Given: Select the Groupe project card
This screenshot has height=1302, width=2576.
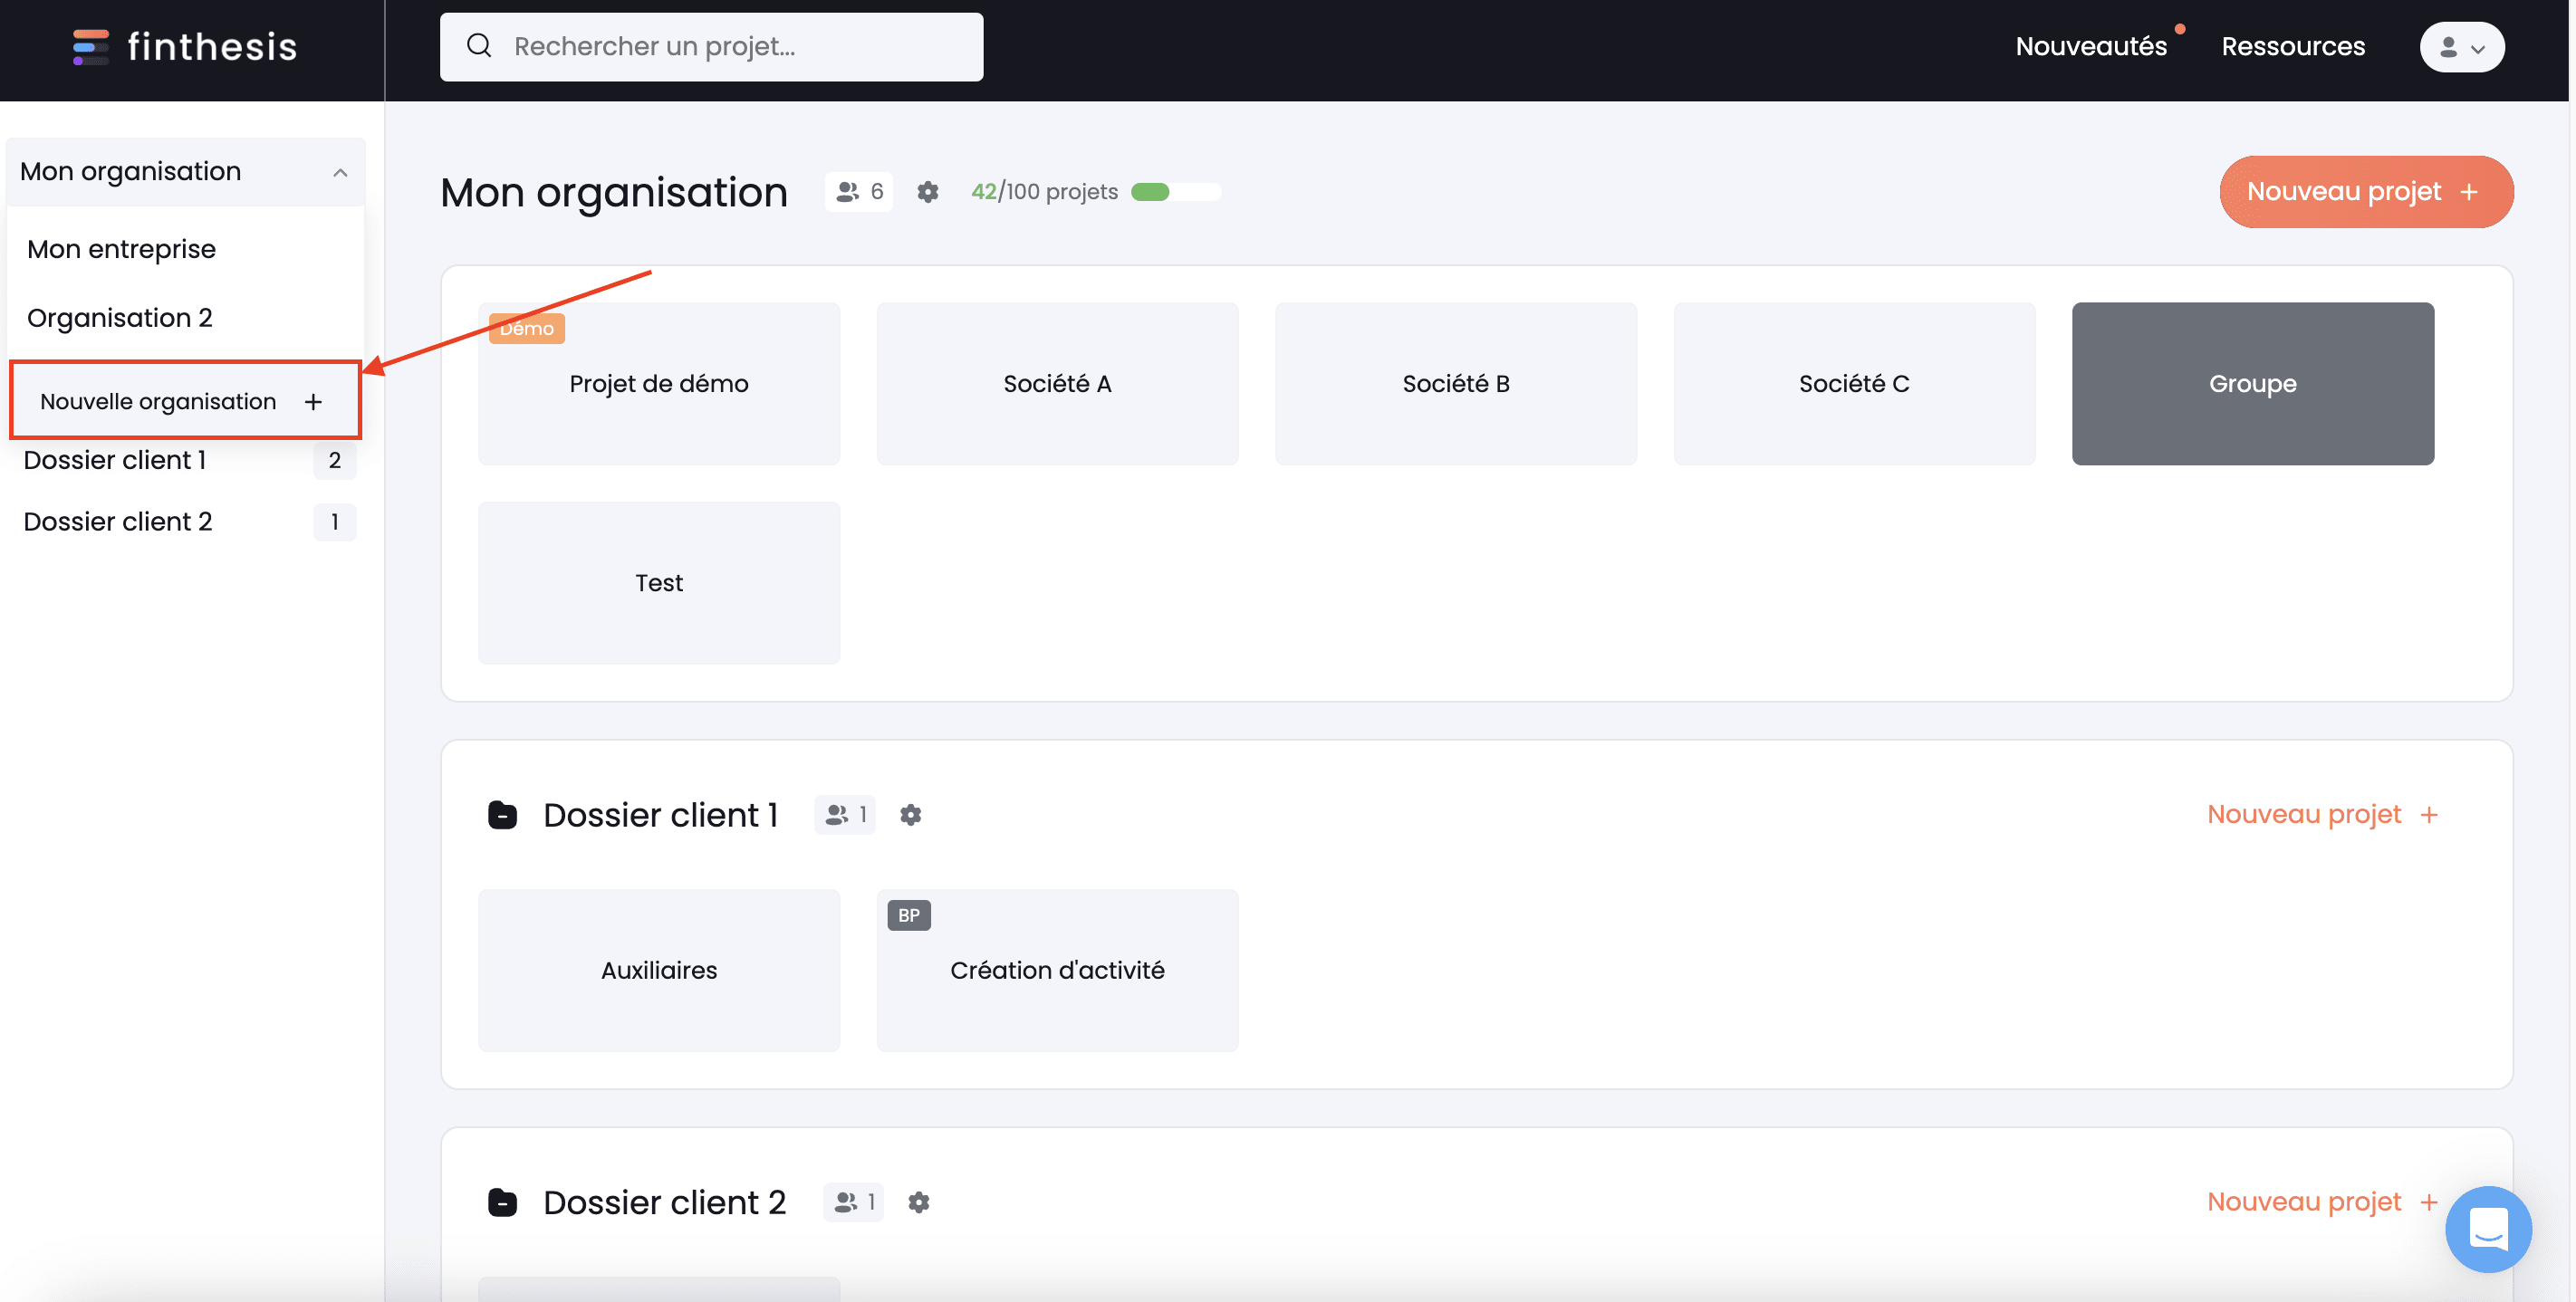Looking at the screenshot, I should click(x=2252, y=384).
